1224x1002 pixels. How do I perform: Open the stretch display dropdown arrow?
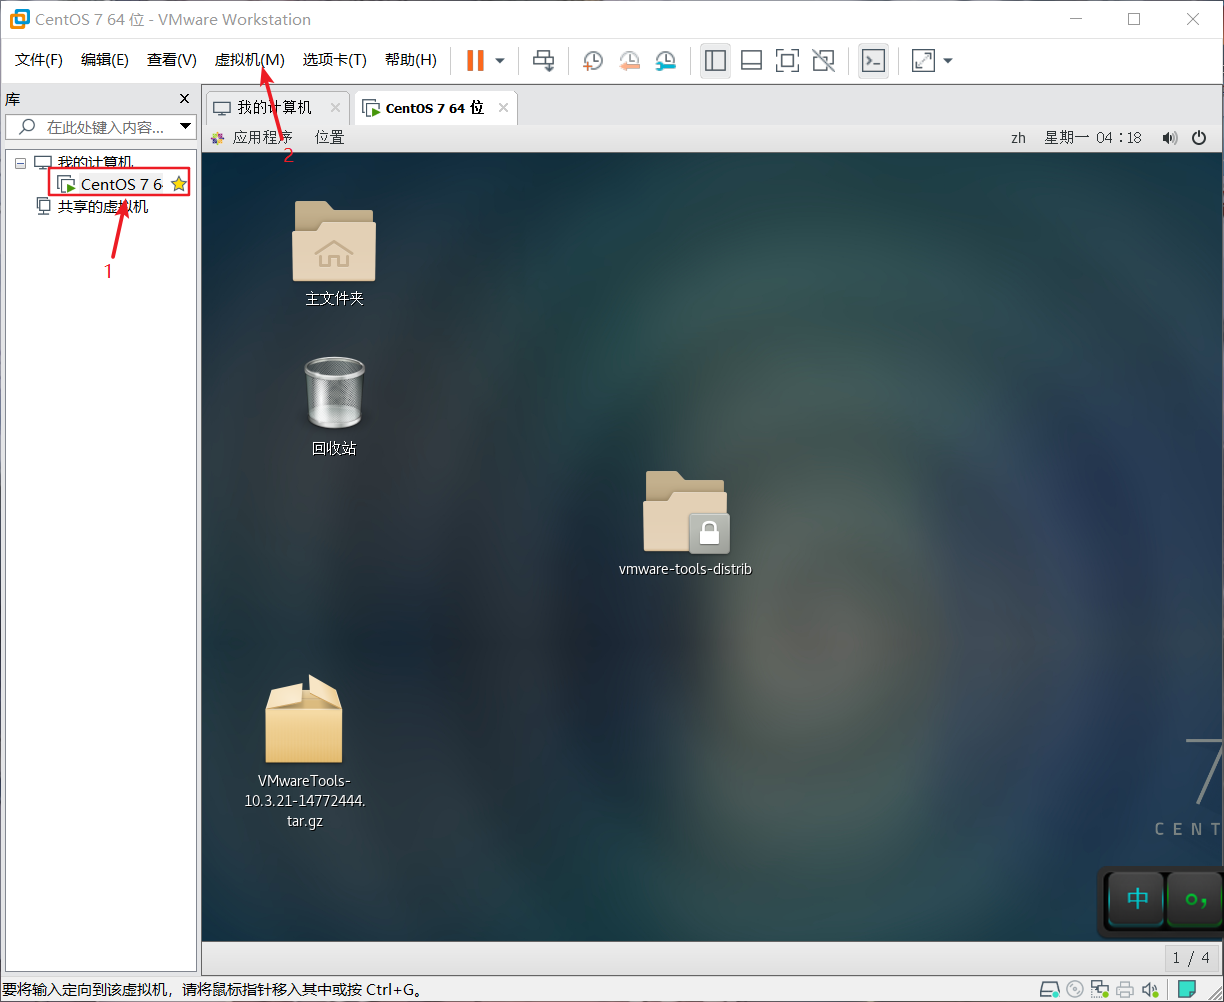coord(948,61)
